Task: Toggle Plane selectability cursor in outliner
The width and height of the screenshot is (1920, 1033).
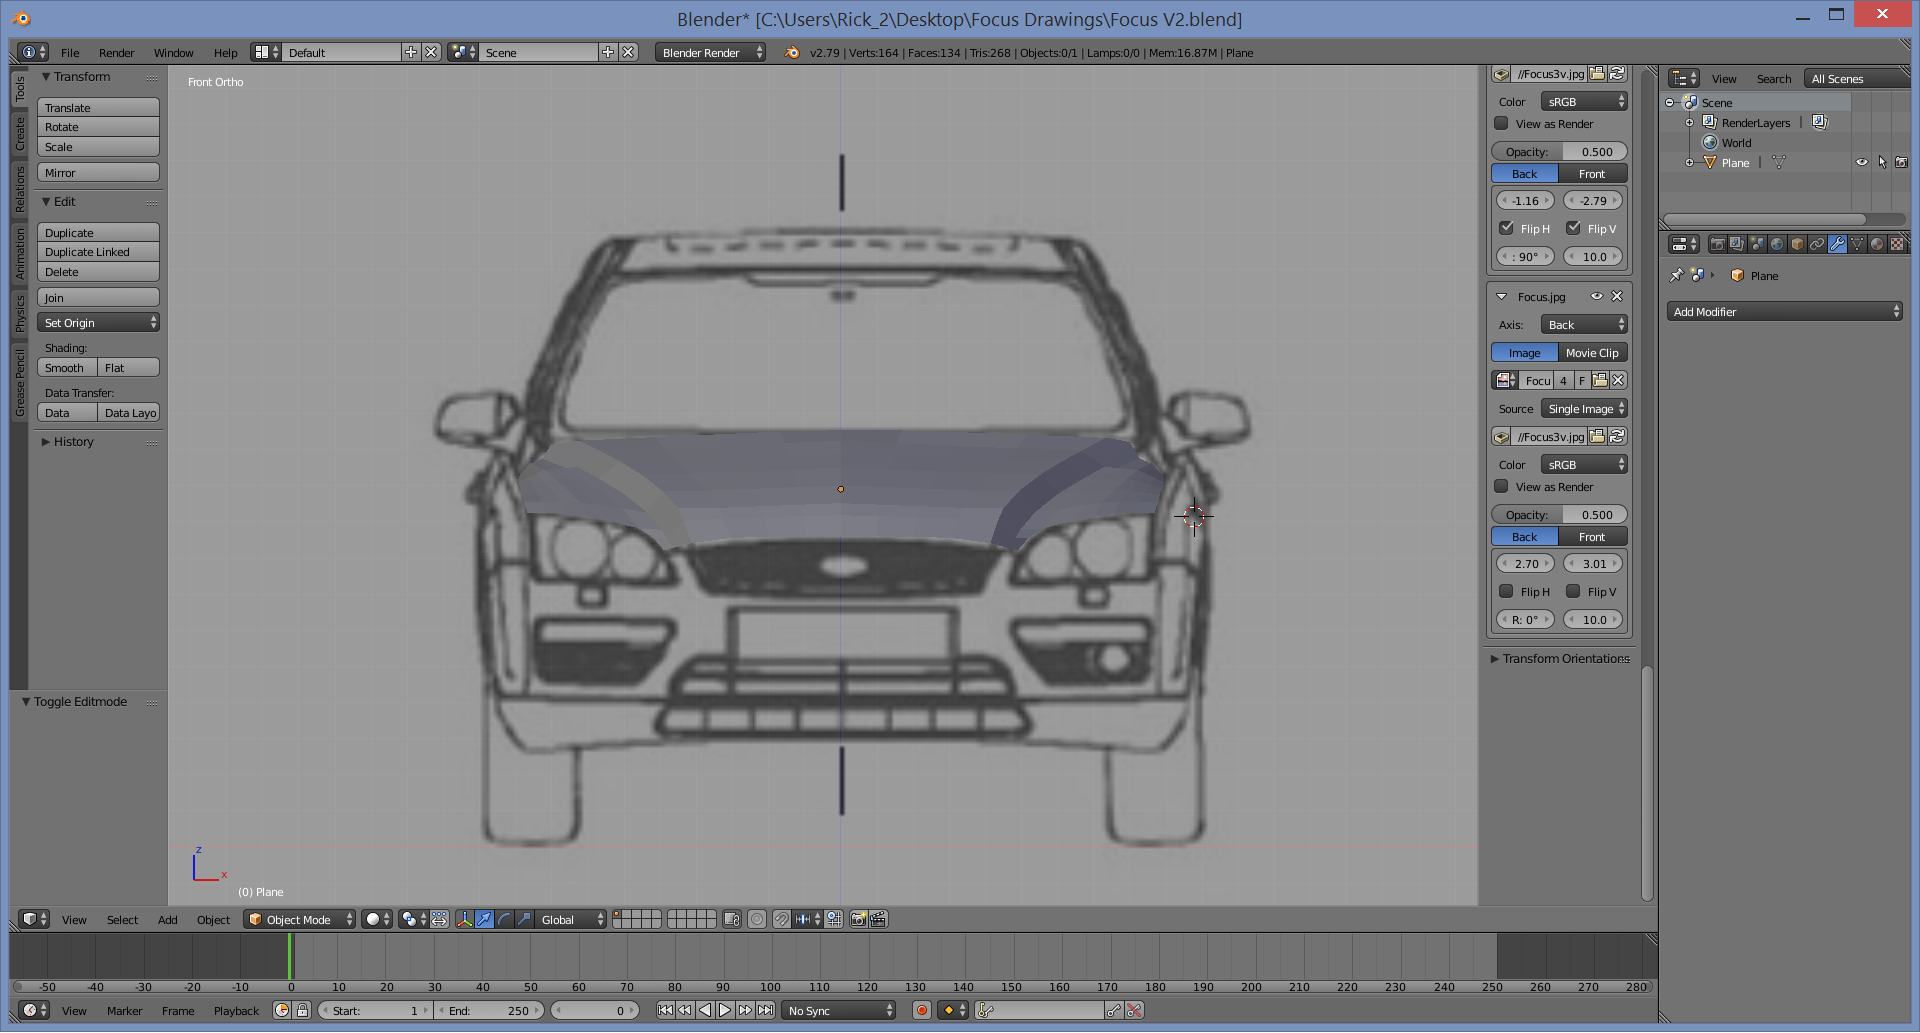Action: 1882,162
